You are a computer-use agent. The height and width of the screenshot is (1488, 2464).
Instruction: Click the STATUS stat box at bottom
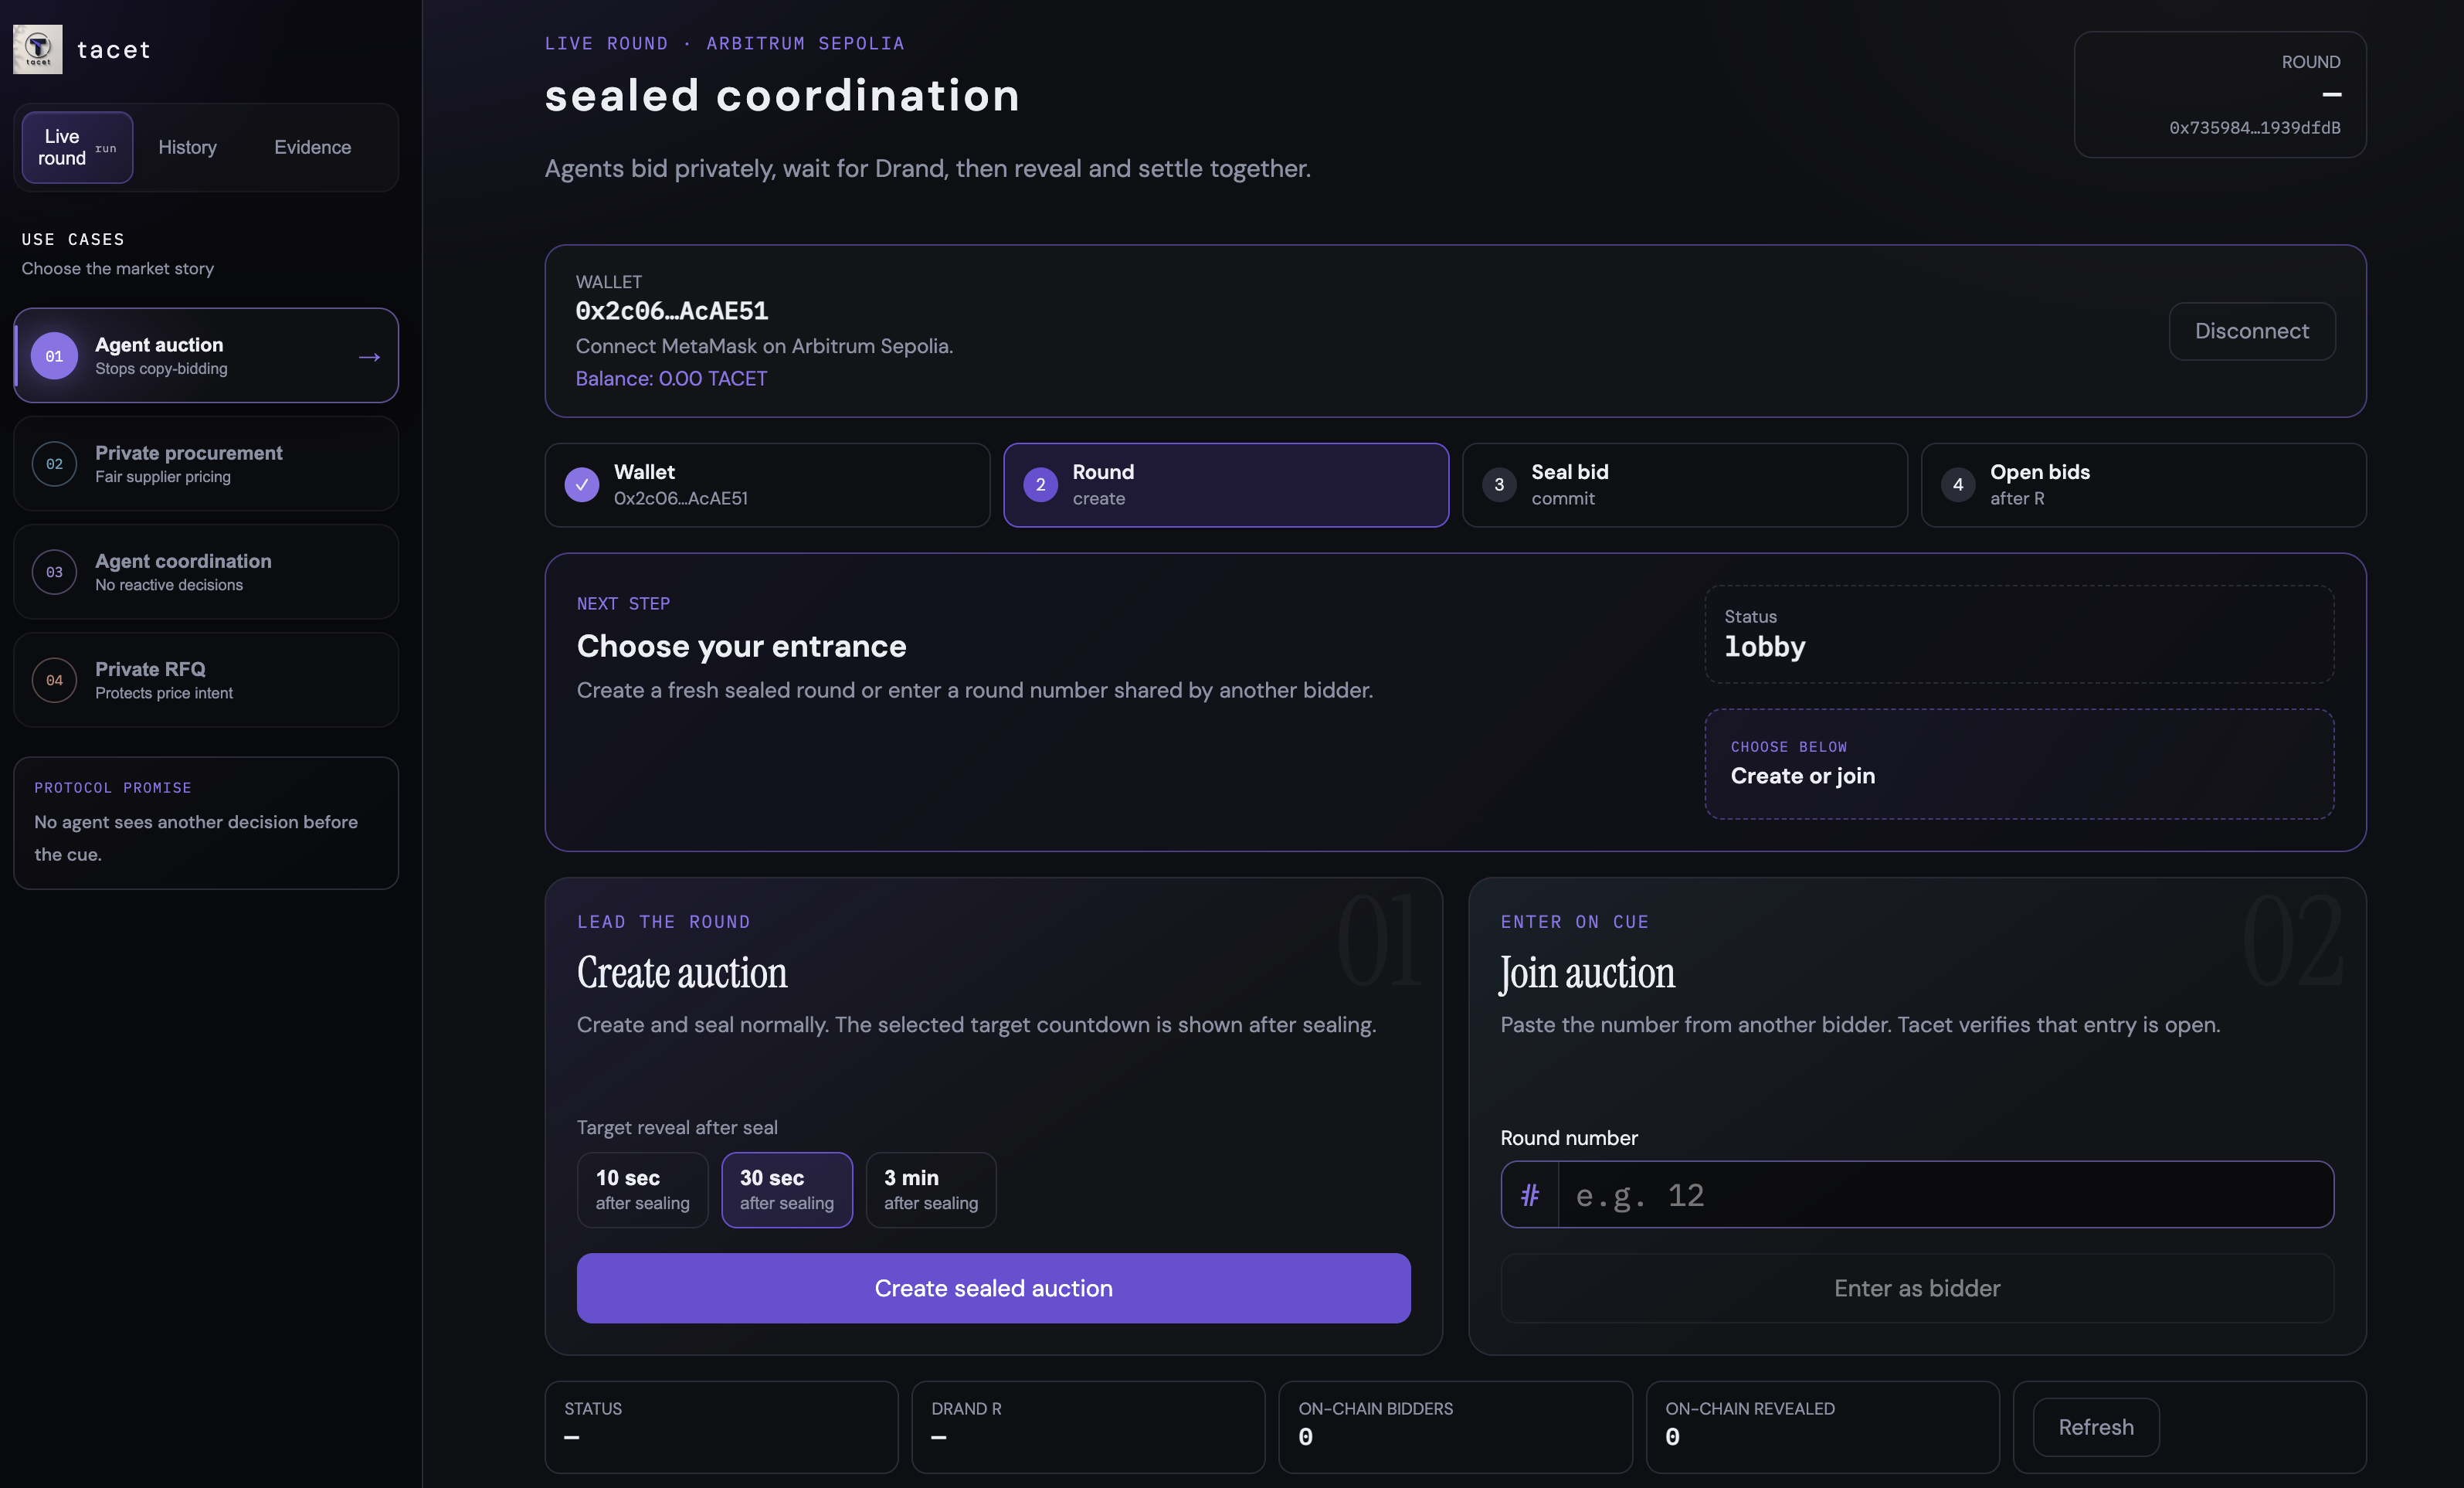coord(721,1427)
